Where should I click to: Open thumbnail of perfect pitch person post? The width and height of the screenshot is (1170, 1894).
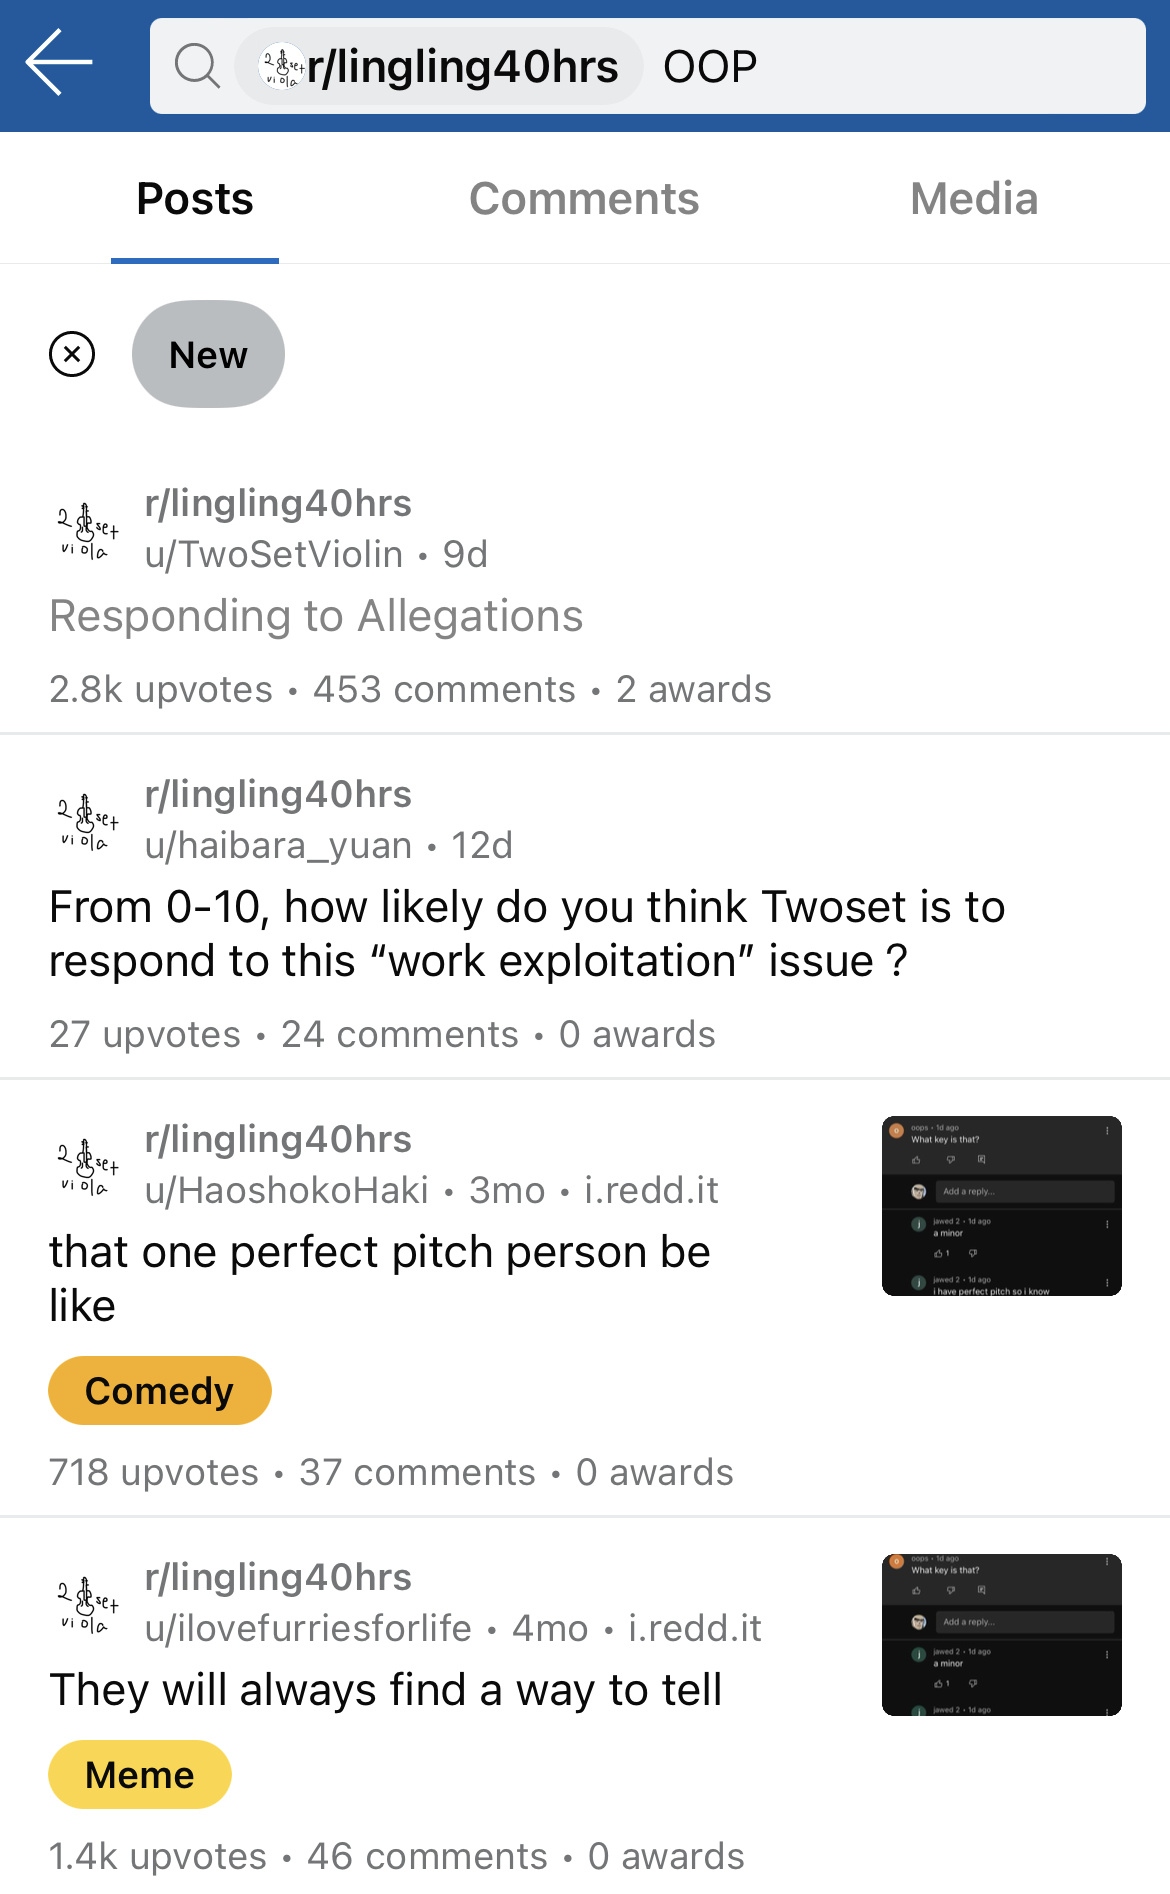1002,1206
